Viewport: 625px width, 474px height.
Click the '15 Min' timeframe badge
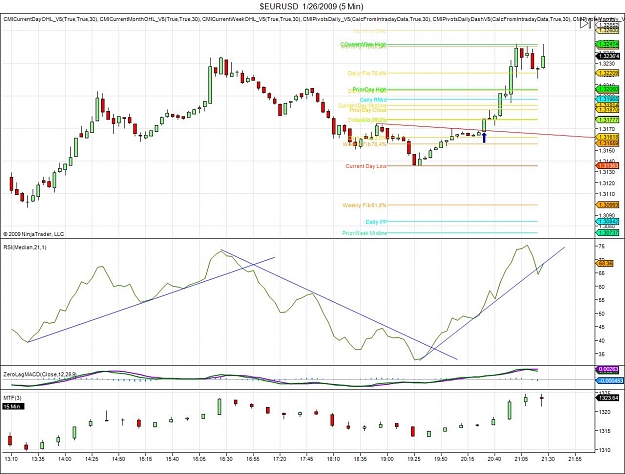click(14, 407)
